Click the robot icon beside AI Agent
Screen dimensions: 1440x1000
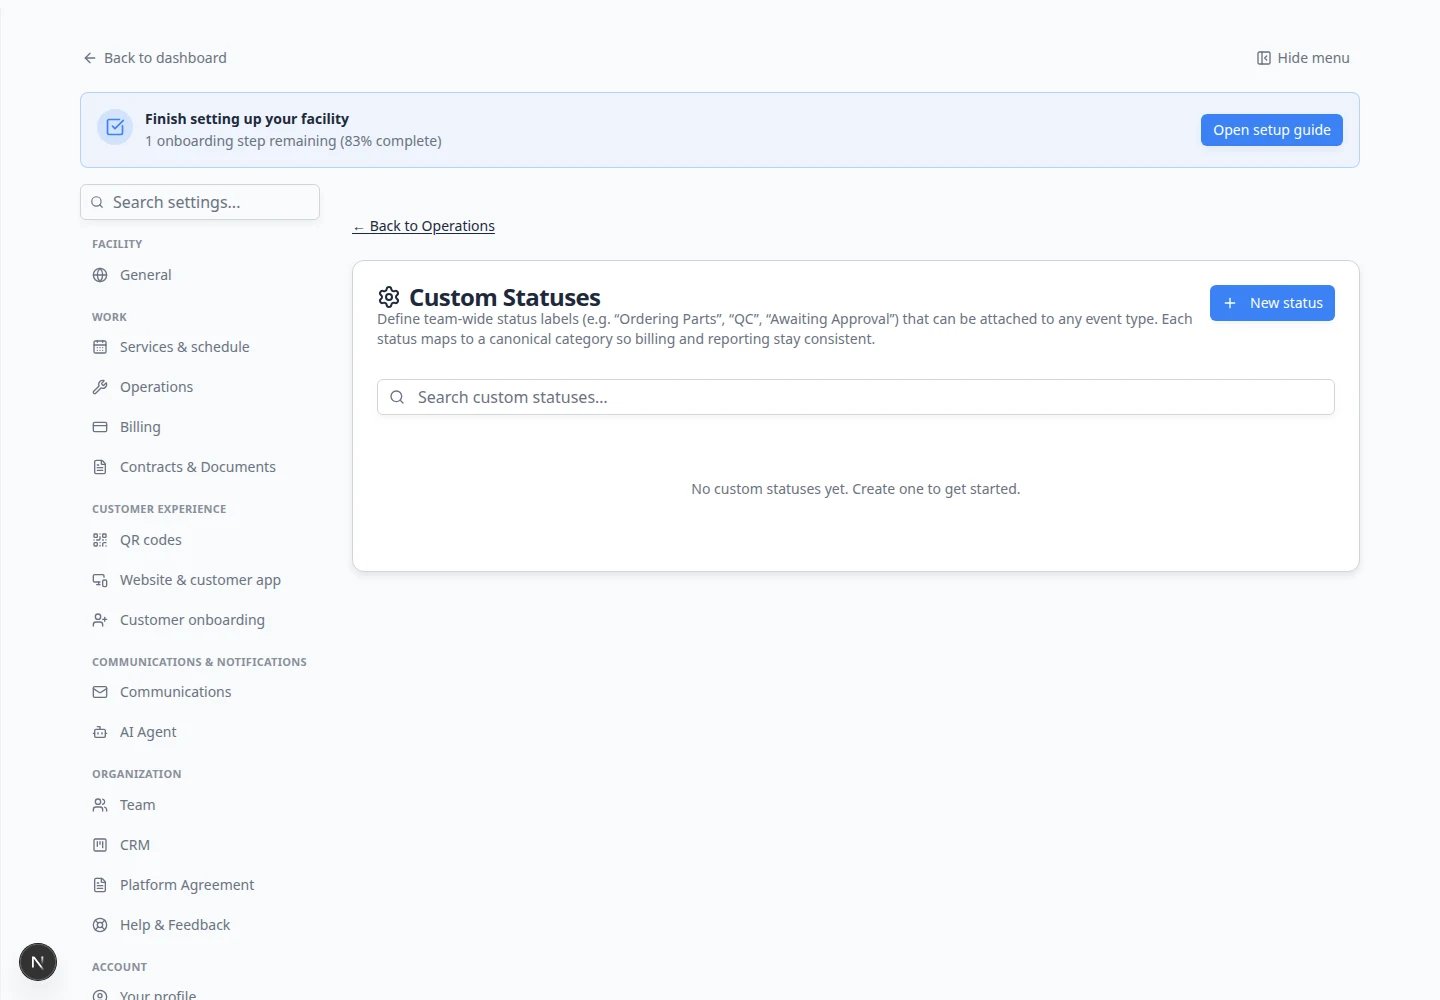[x=100, y=732]
